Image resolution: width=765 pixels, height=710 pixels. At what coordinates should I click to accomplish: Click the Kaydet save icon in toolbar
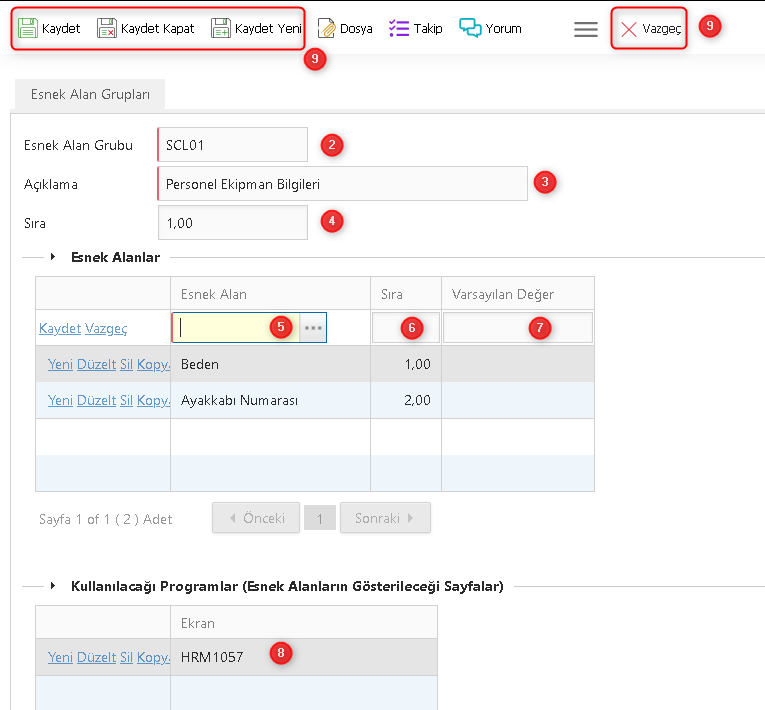[x=29, y=28]
